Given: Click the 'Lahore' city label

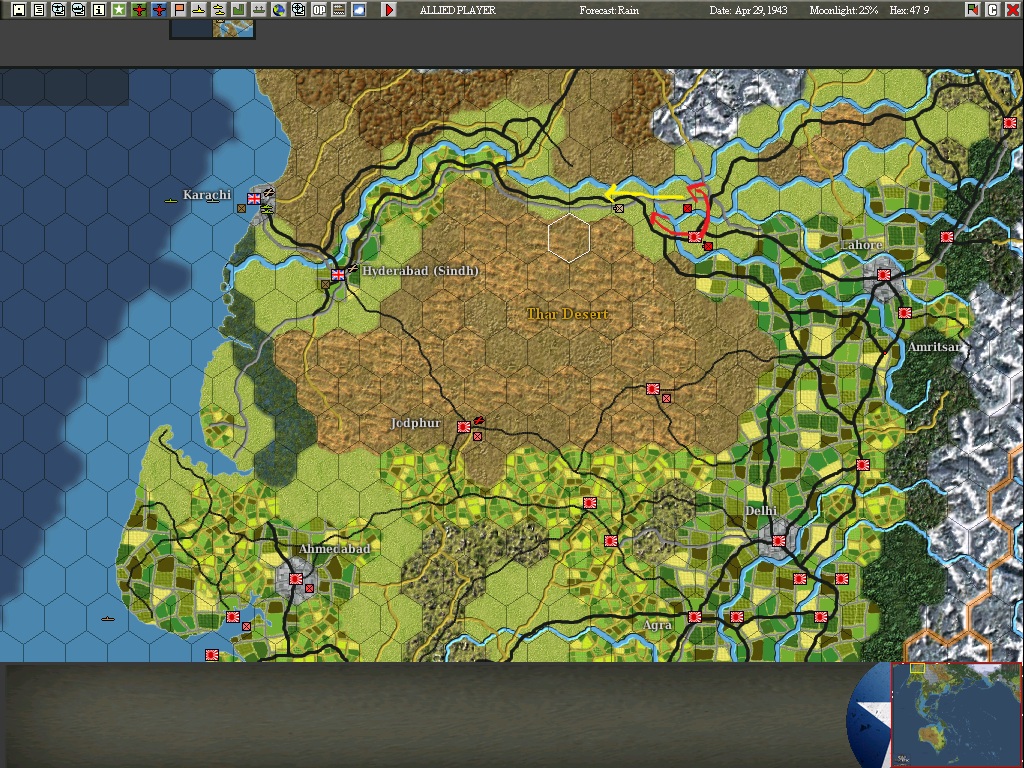Looking at the screenshot, I should (861, 245).
